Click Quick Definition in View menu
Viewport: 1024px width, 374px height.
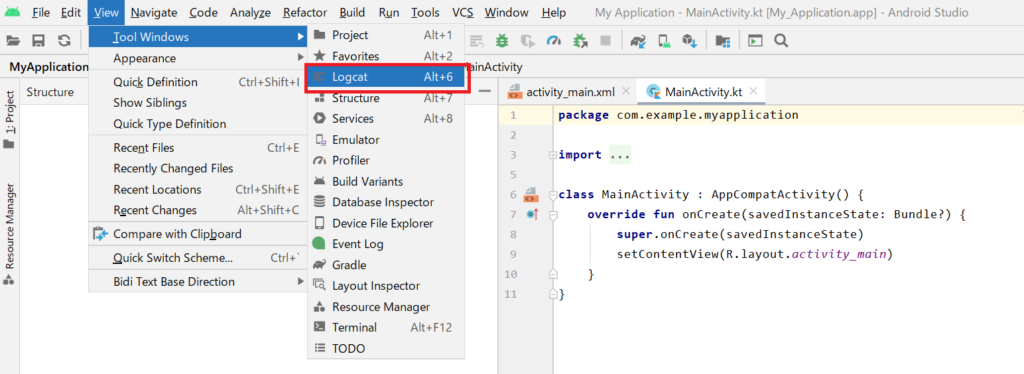(x=198, y=82)
